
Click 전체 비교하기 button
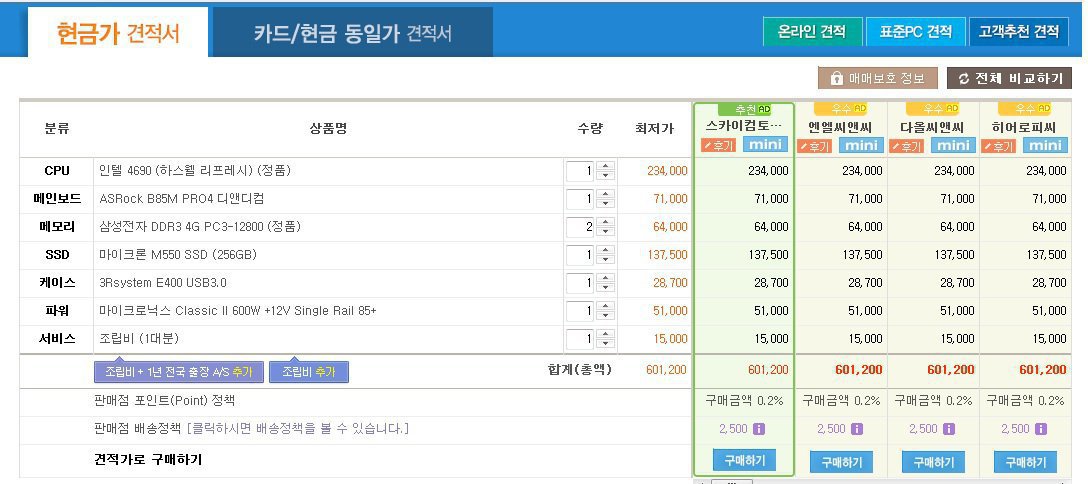[x=1010, y=78]
